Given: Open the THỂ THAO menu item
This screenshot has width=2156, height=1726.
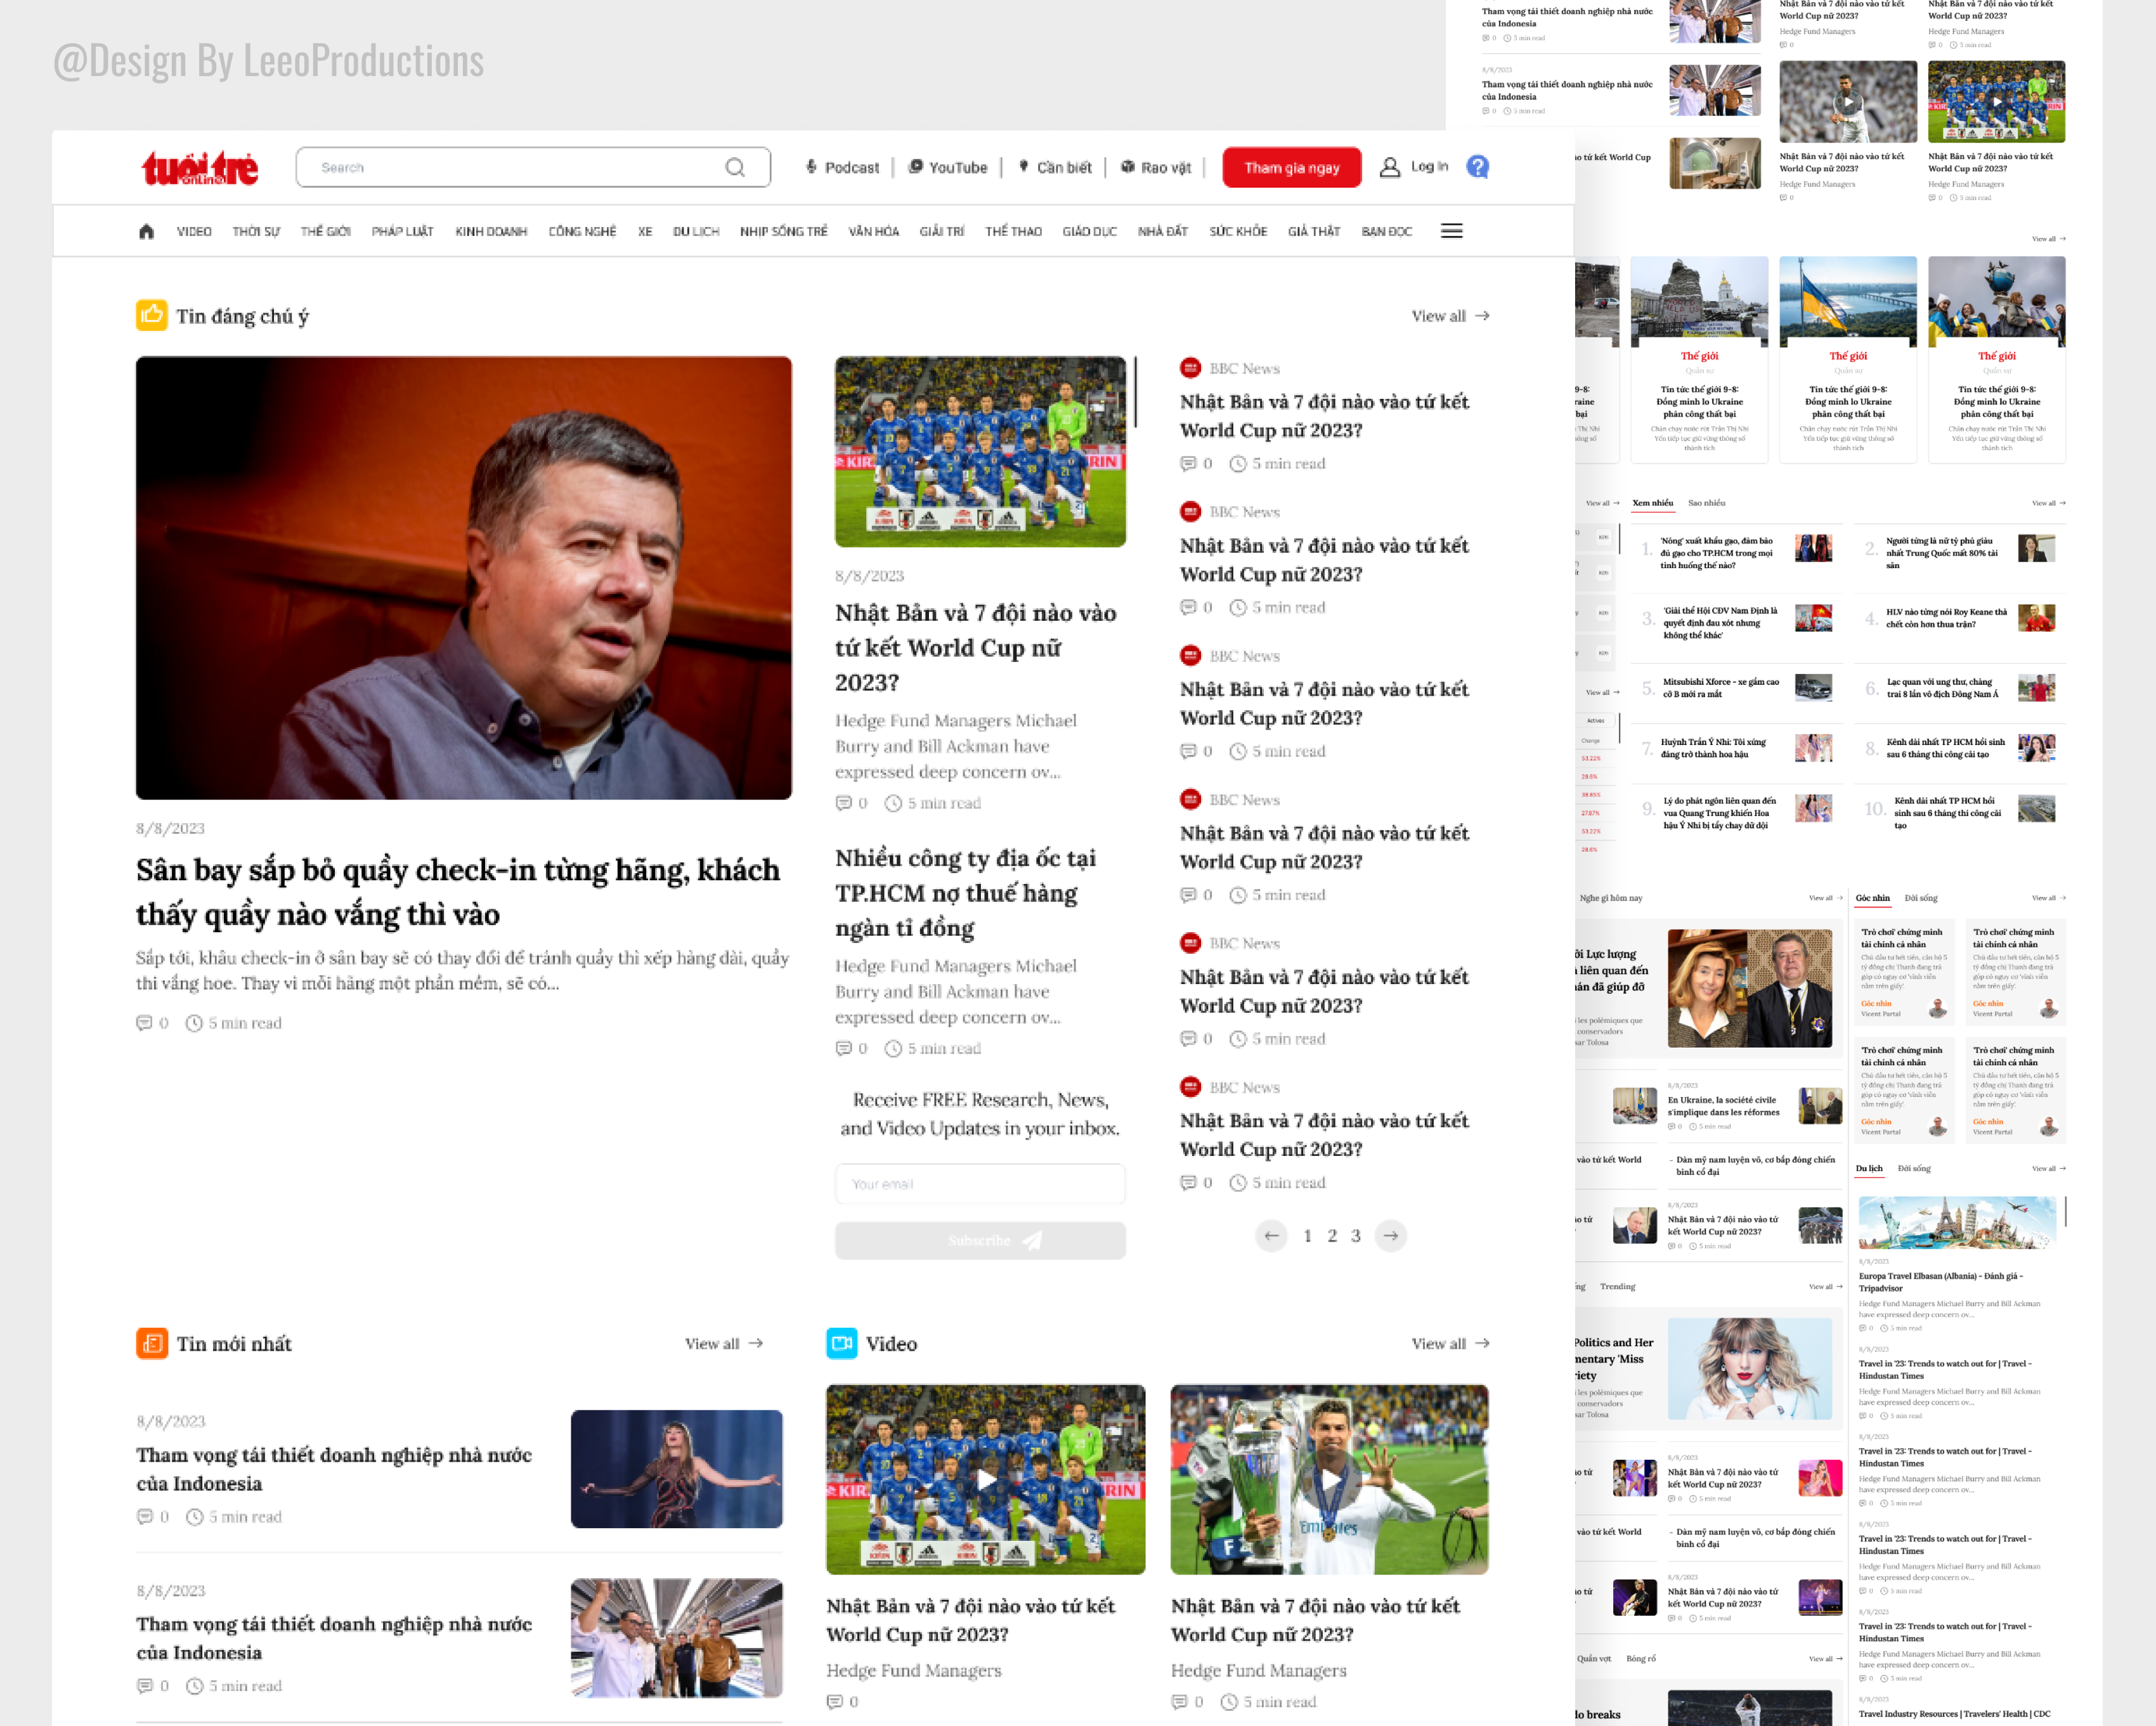Looking at the screenshot, I should pos(1013,231).
